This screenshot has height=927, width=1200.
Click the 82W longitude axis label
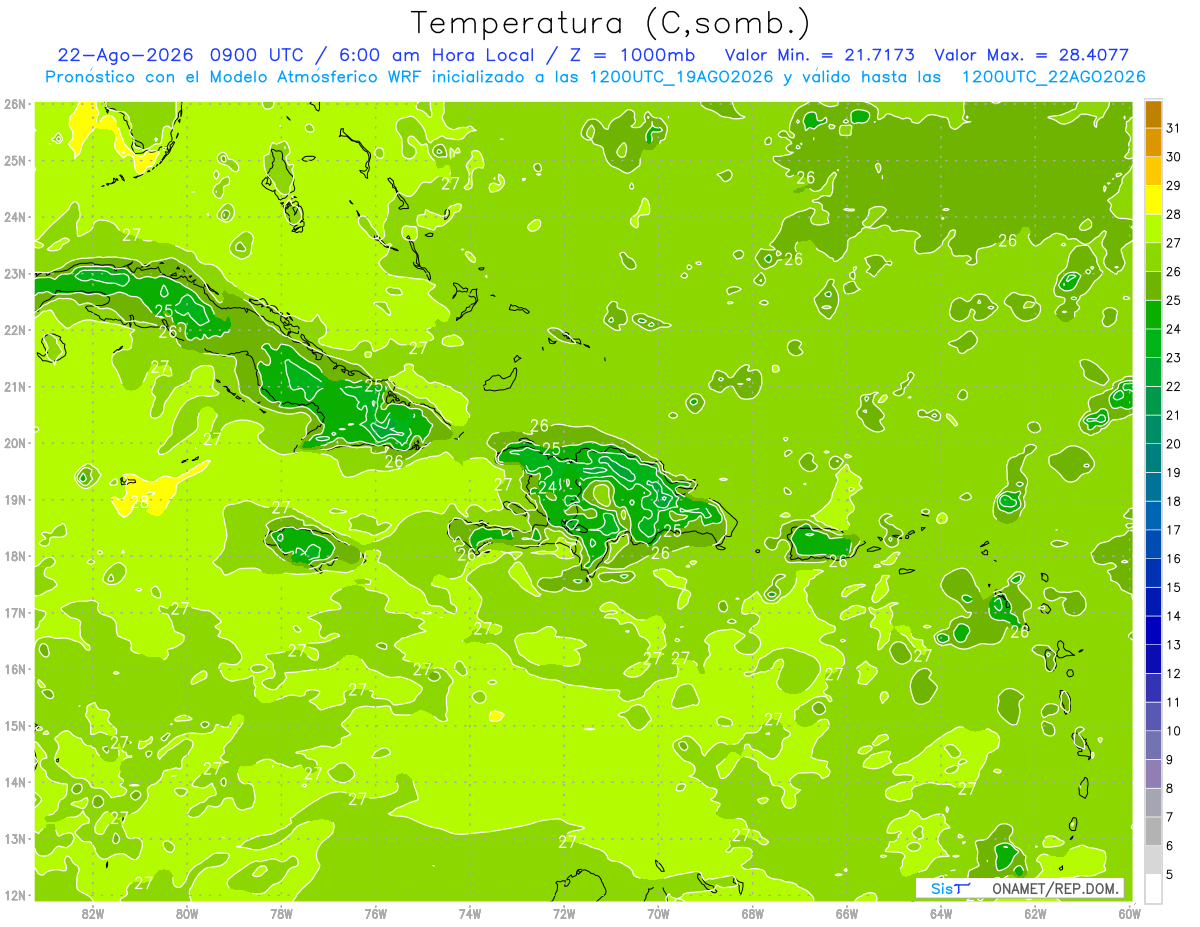click(x=93, y=913)
